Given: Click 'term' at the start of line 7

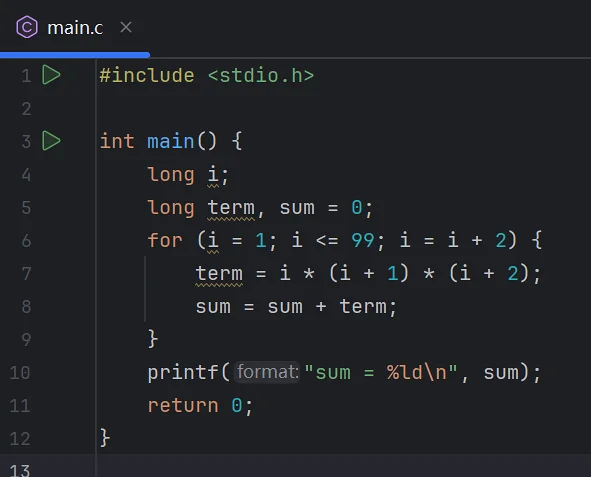Looking at the screenshot, I should 219,274.
